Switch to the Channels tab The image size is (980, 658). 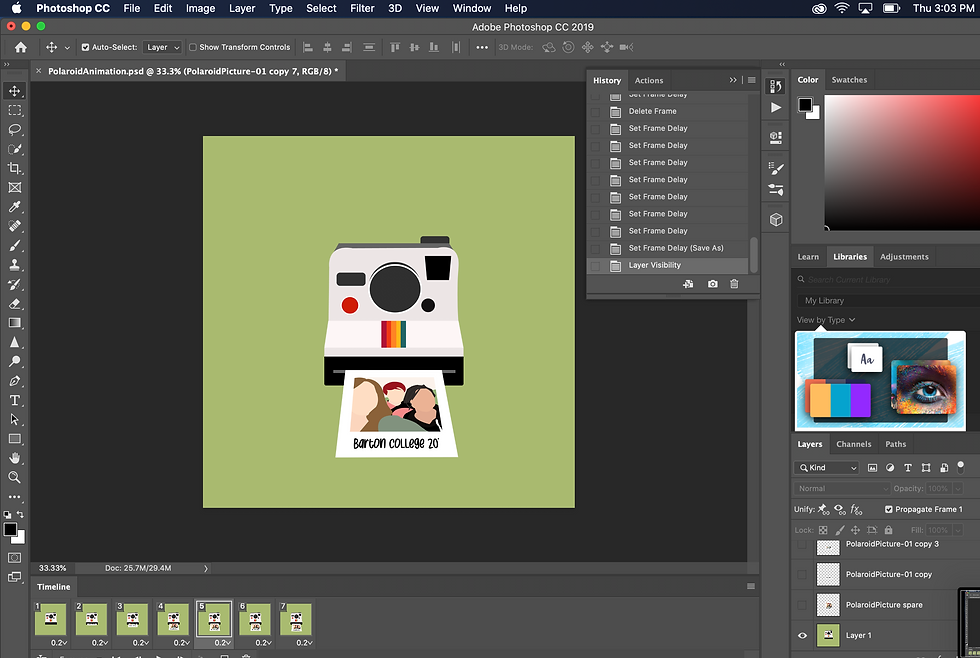pyautogui.click(x=854, y=444)
